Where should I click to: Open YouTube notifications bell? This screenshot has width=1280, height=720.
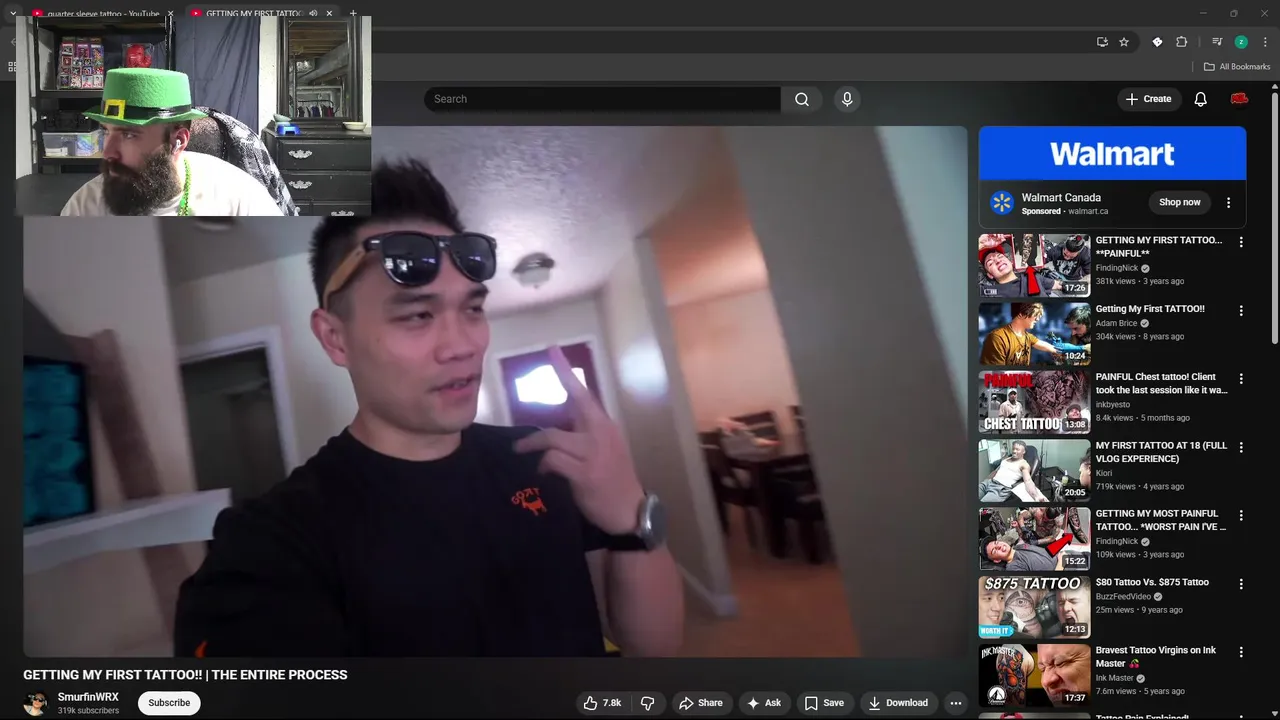click(1200, 99)
